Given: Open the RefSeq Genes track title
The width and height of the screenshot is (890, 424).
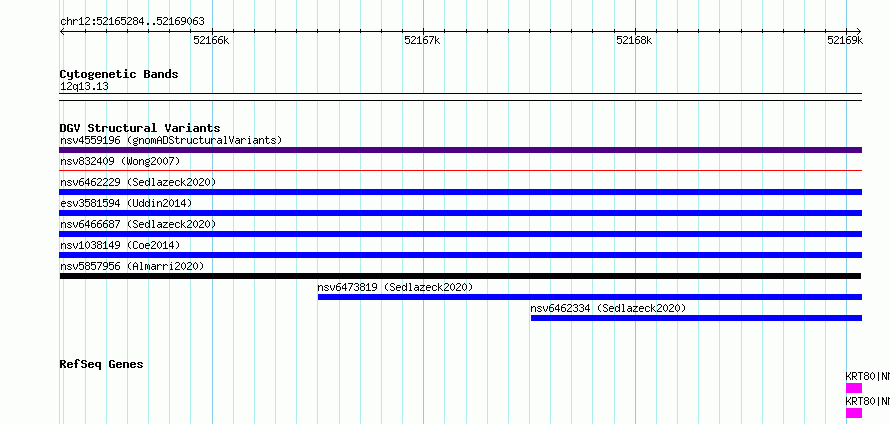Looking at the screenshot, I should (101, 364).
